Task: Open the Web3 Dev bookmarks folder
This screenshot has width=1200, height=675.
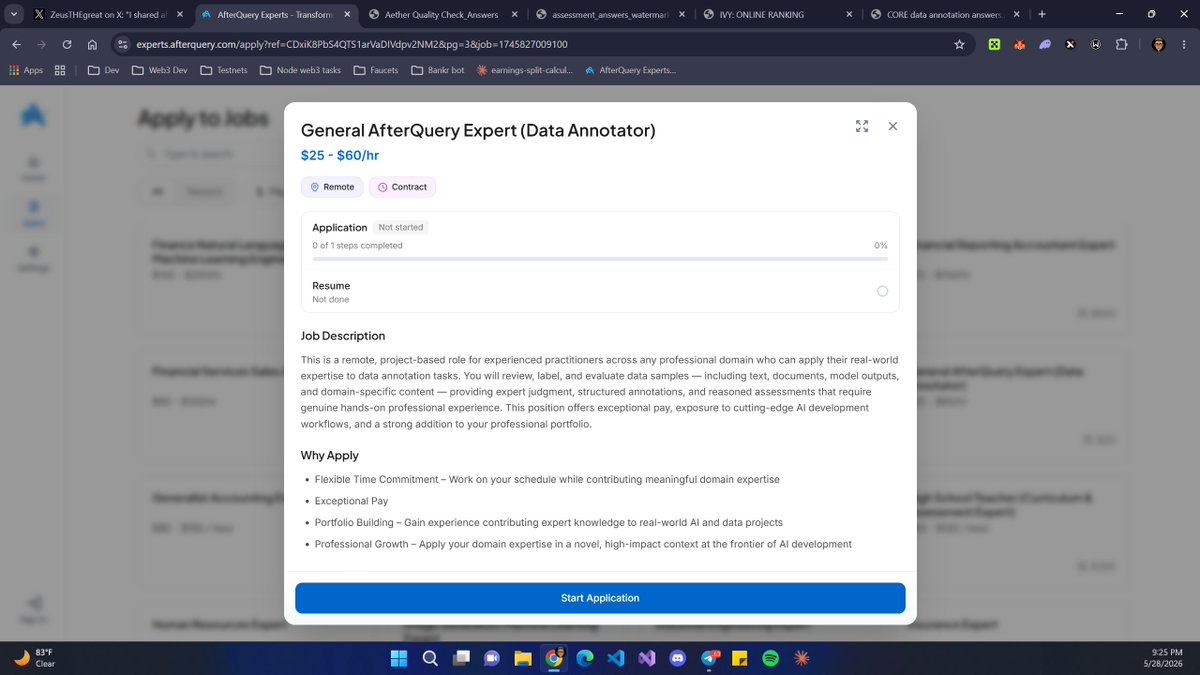Action: click(x=159, y=70)
